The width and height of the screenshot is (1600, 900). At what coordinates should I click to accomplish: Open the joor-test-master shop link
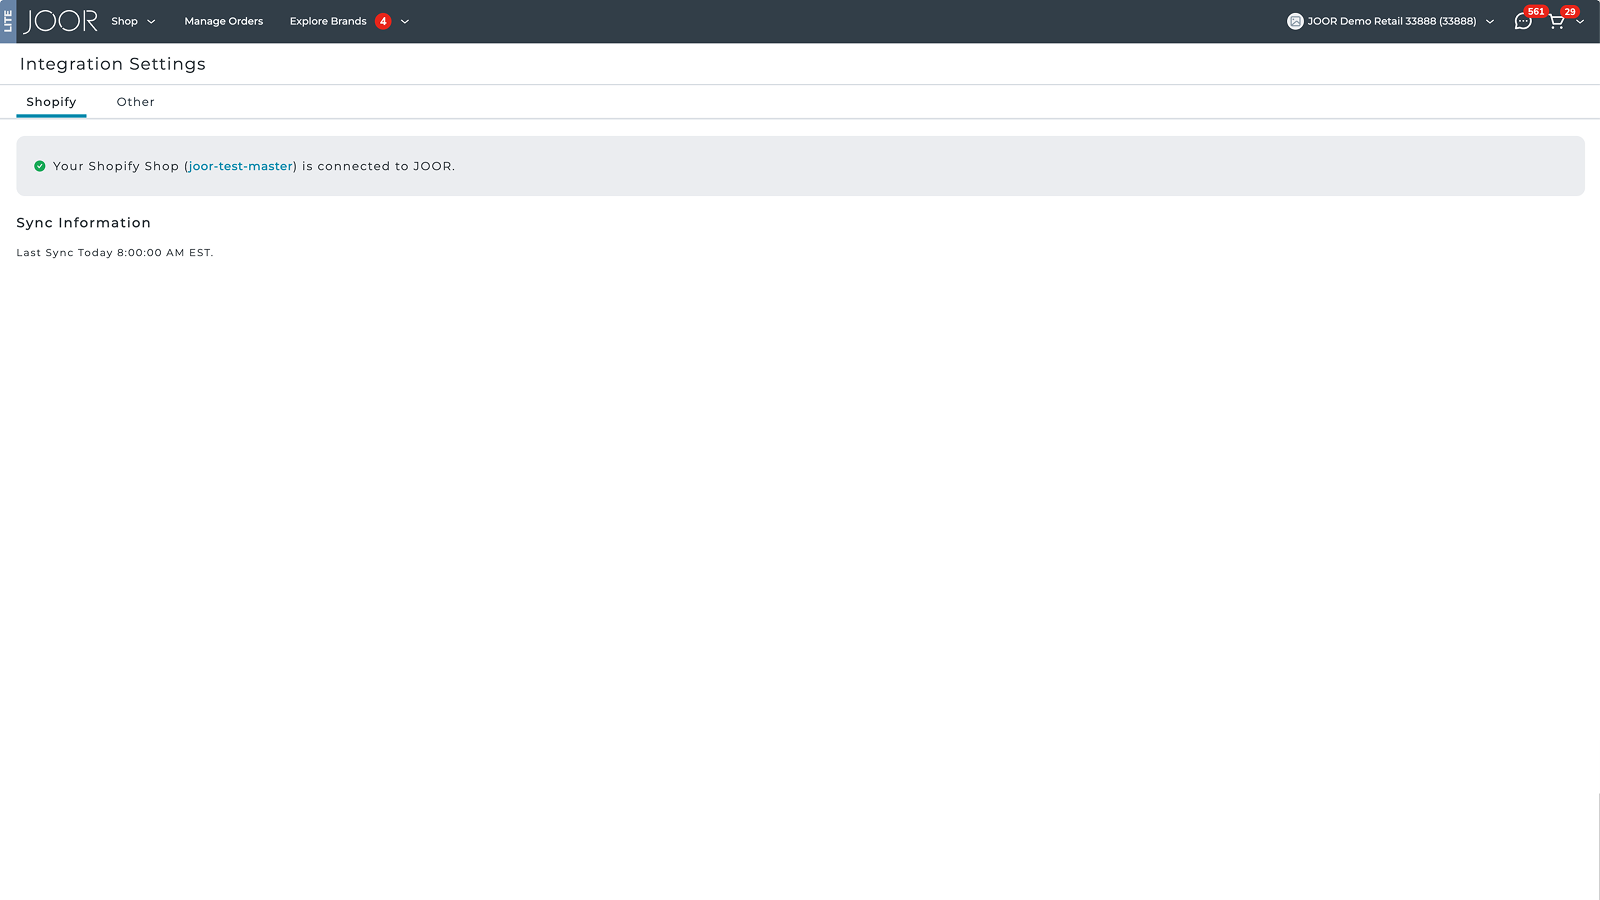click(240, 166)
